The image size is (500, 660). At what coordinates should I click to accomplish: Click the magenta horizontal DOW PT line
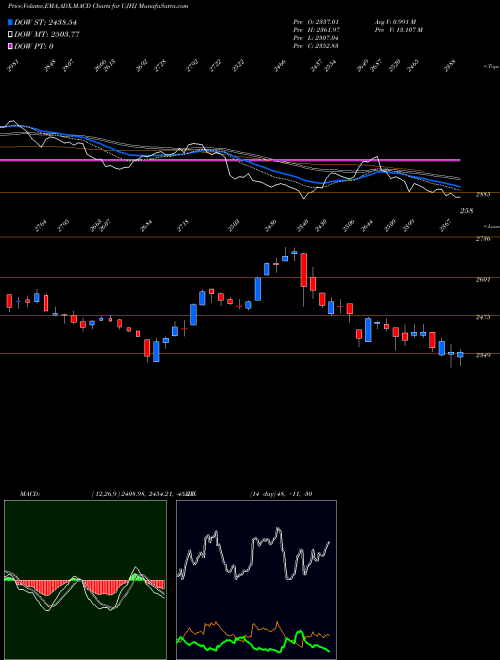pos(230,160)
